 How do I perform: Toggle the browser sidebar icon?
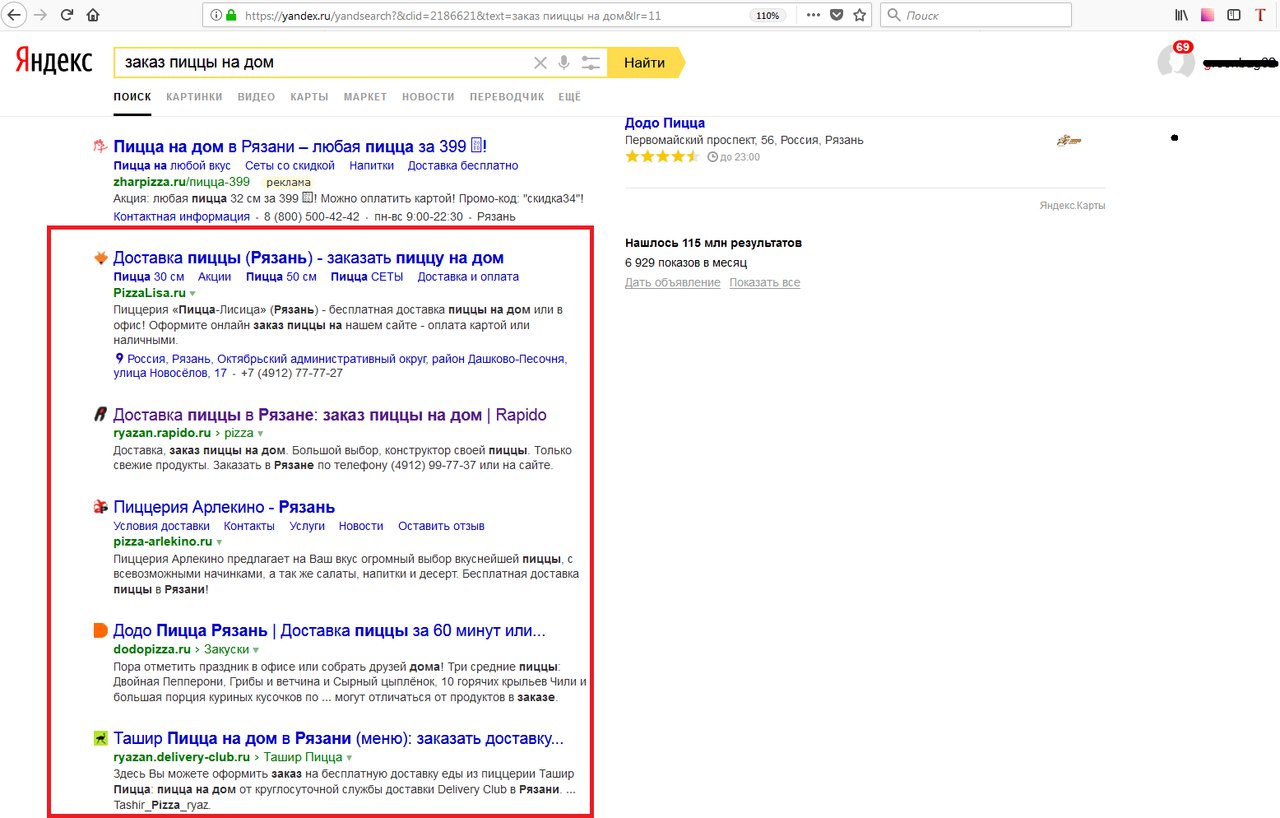tap(1234, 15)
